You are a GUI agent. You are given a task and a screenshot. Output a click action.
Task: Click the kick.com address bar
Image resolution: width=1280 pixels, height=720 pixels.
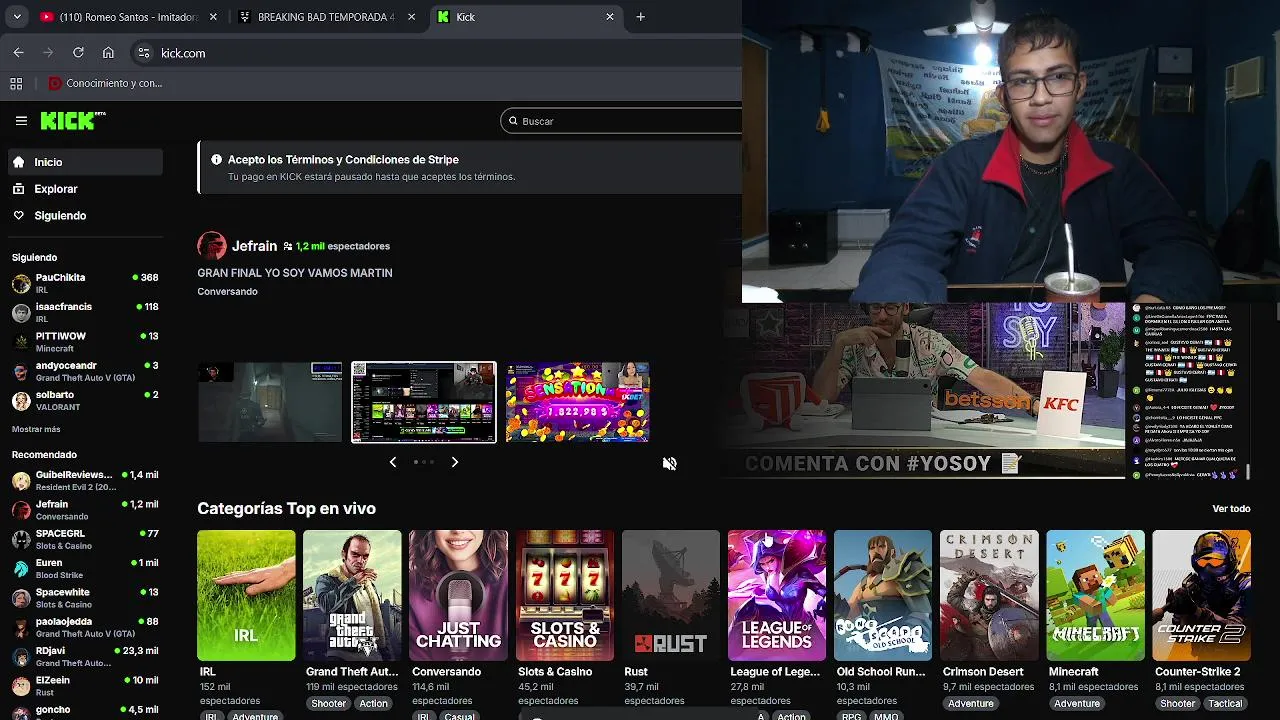pyautogui.click(x=435, y=53)
